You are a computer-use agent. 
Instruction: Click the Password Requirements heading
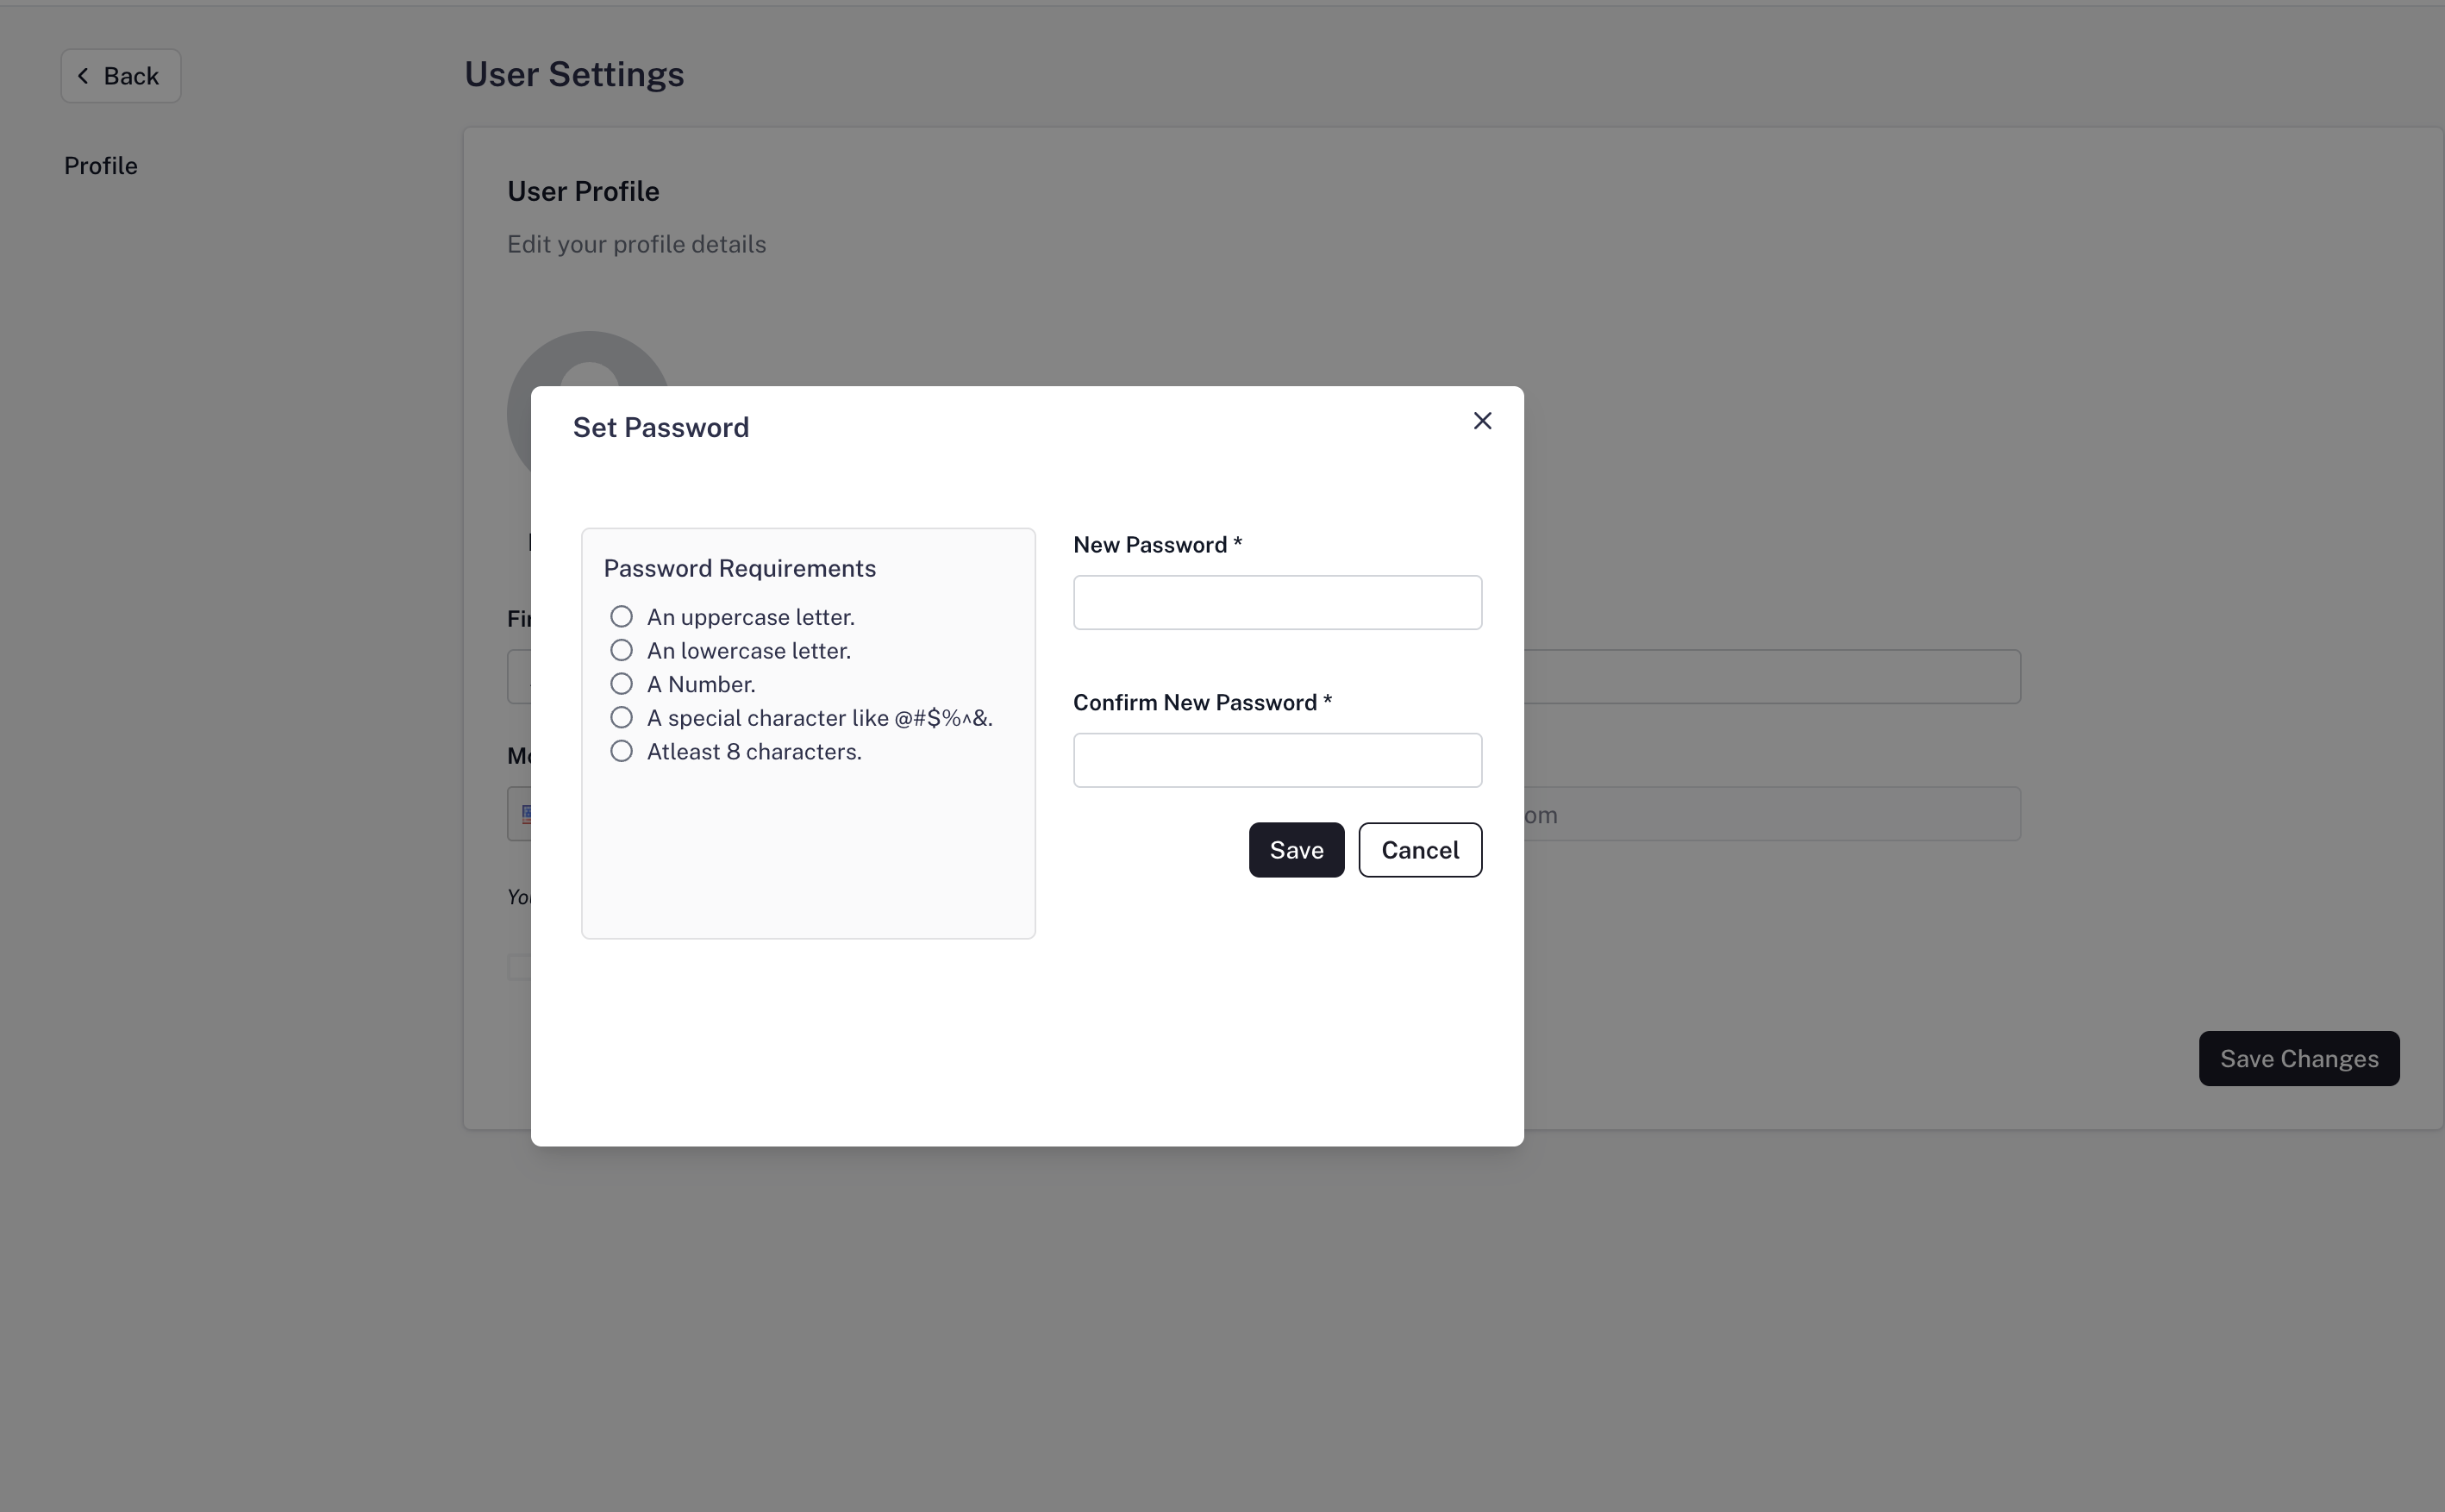(x=739, y=569)
